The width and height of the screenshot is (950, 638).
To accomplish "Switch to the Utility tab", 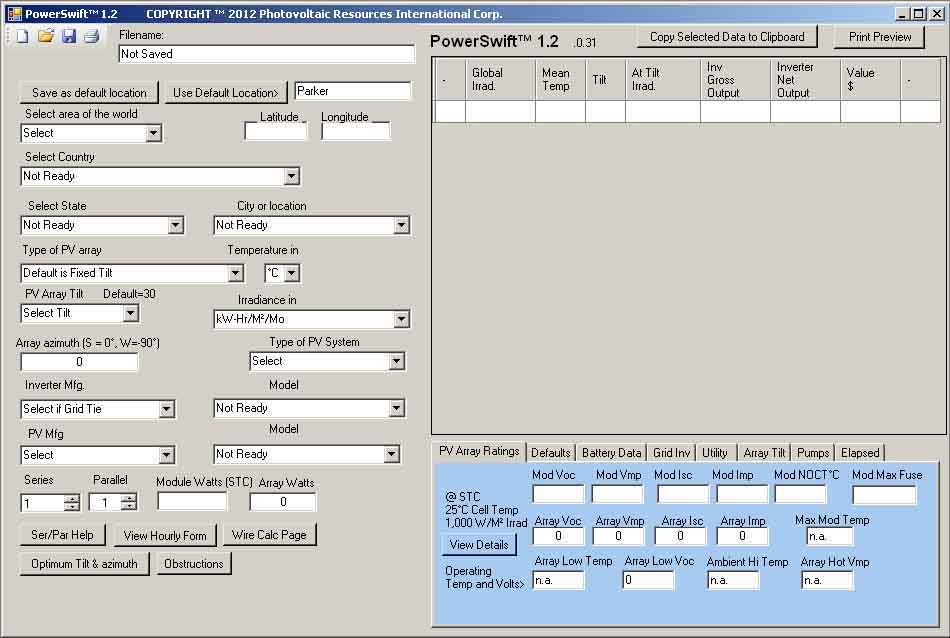I will click(715, 453).
